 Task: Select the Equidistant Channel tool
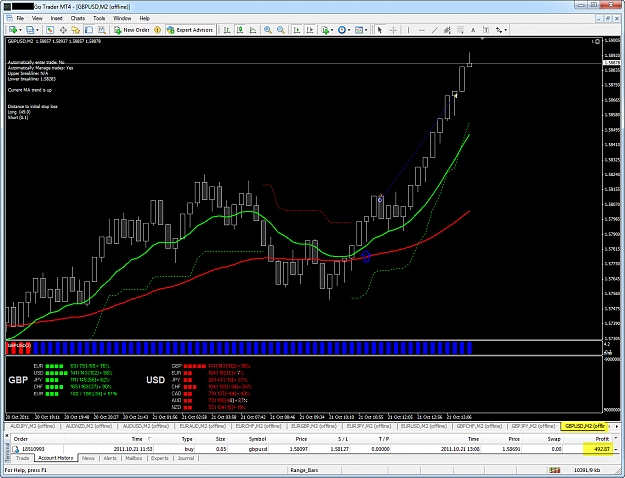[x=447, y=30]
